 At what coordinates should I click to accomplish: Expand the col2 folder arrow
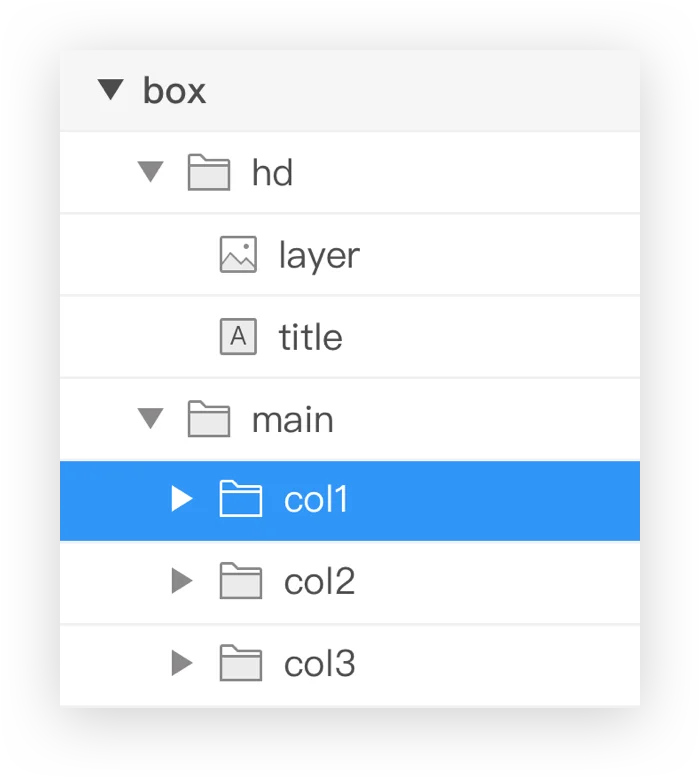tap(181, 581)
